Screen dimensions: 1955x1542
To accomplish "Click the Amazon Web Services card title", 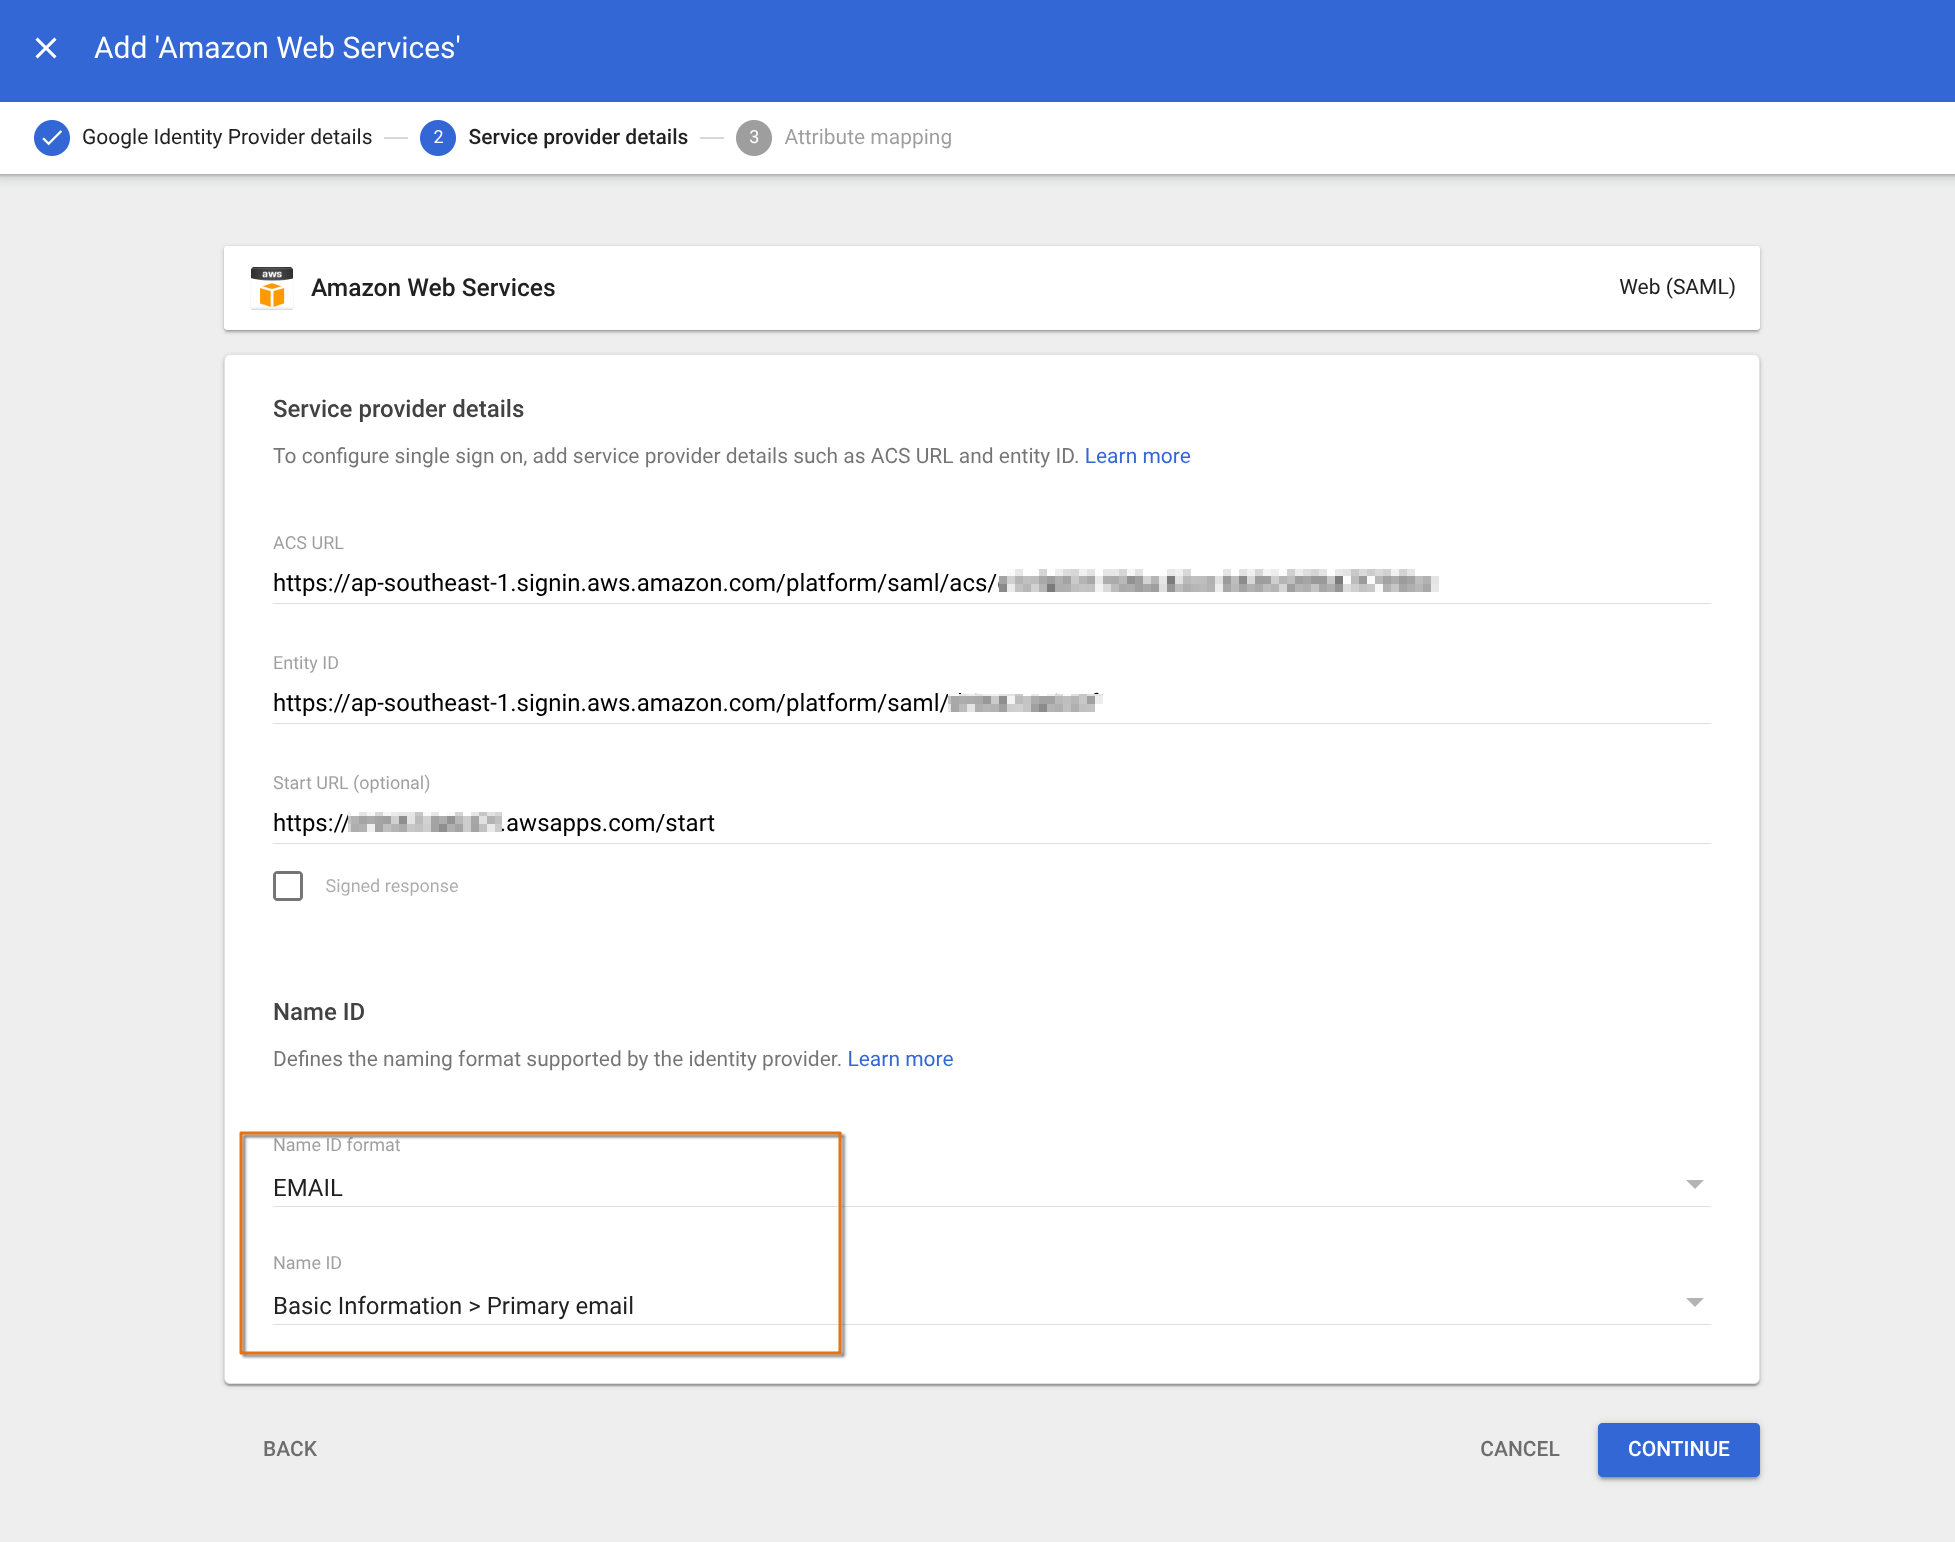I will 433,288.
